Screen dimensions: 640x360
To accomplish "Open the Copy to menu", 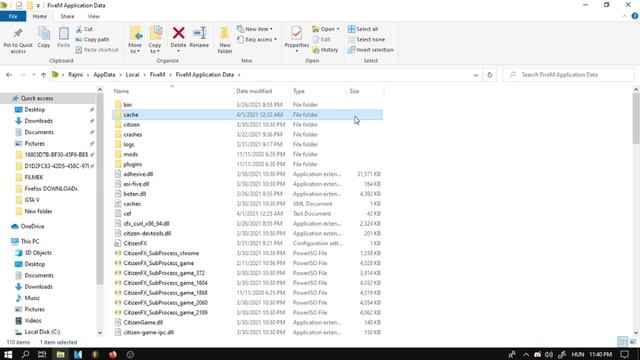I will [x=155, y=40].
